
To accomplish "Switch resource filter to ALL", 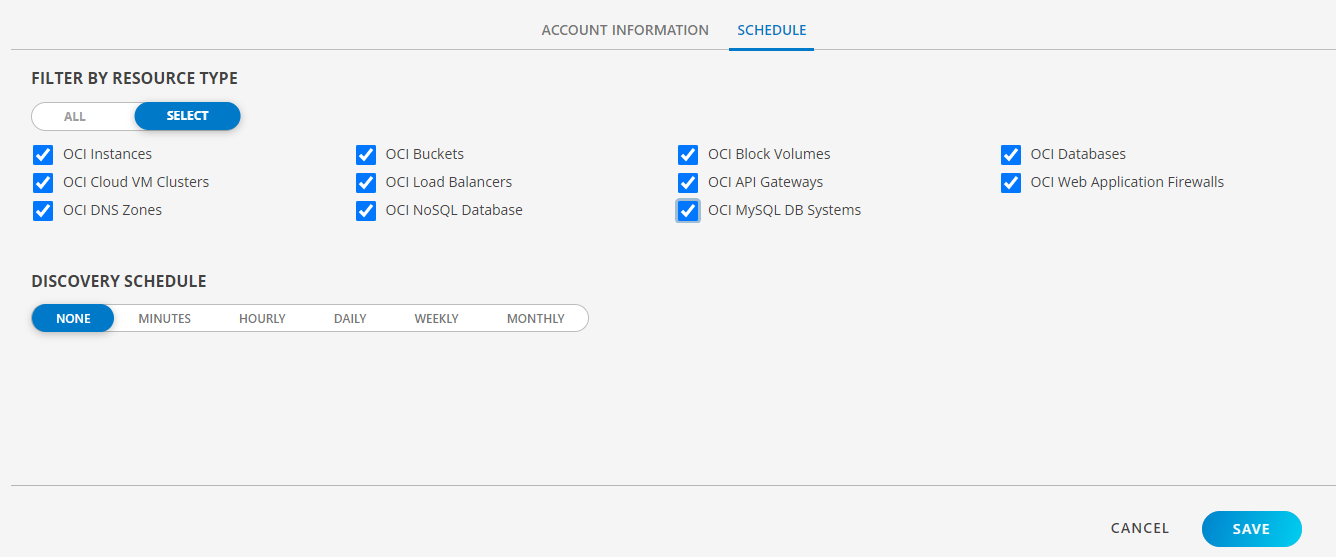I will tap(75, 117).
